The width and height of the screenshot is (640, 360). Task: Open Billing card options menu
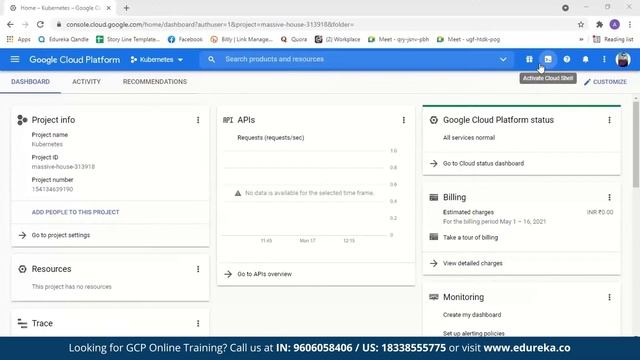pos(609,197)
